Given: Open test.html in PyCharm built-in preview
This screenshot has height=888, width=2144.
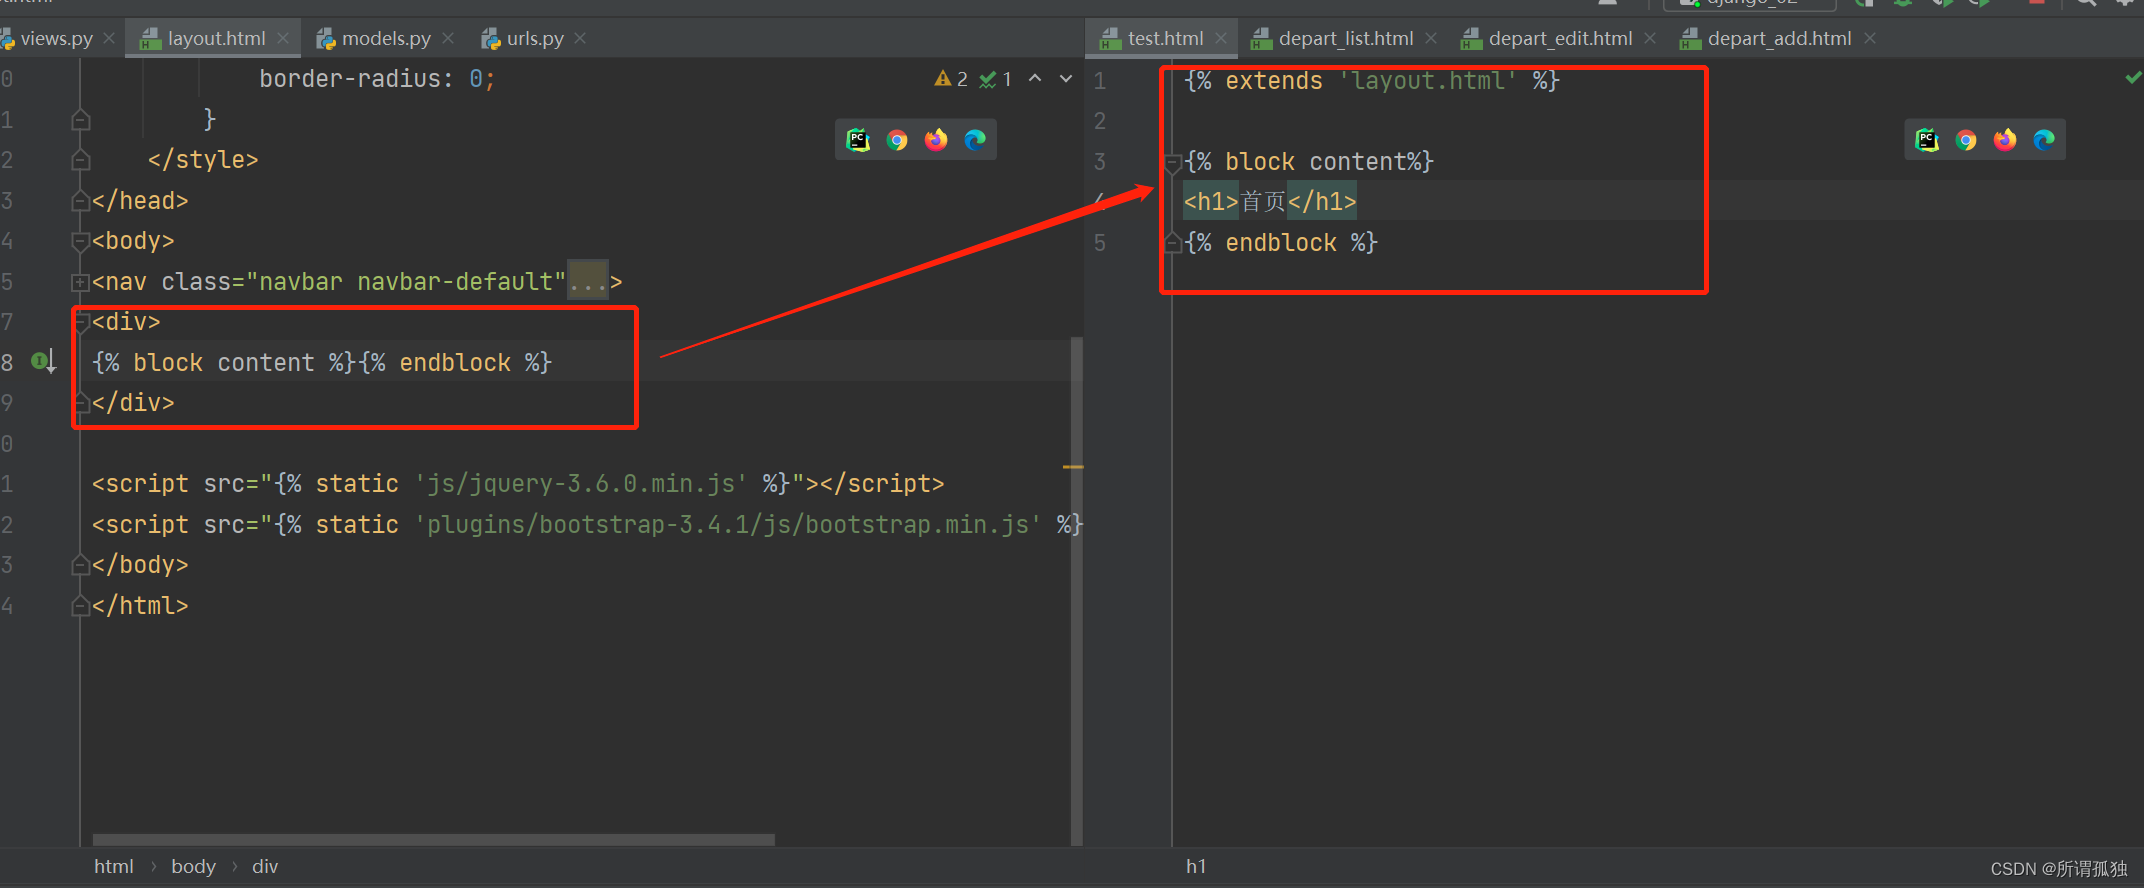Looking at the screenshot, I should [x=1927, y=140].
